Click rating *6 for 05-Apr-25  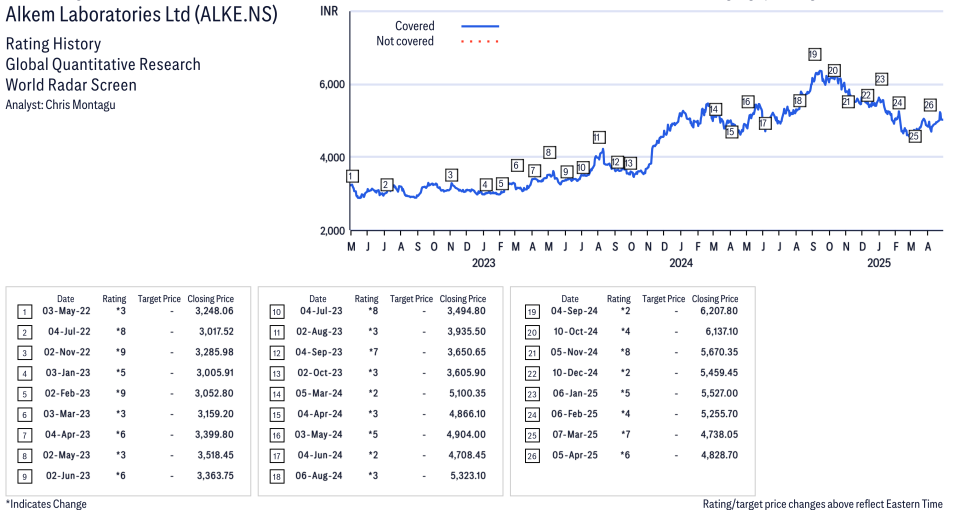click(x=625, y=455)
